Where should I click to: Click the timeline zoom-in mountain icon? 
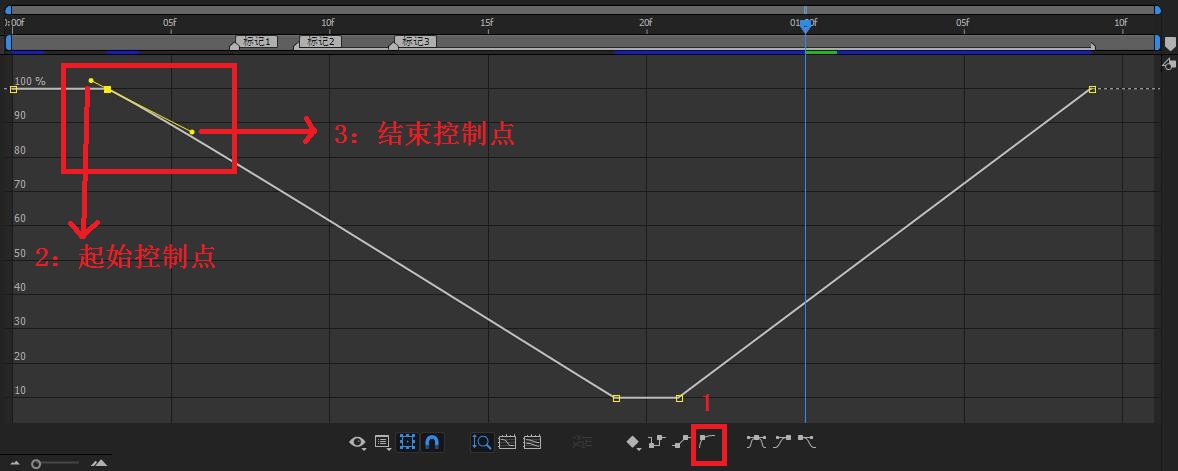coord(99,463)
